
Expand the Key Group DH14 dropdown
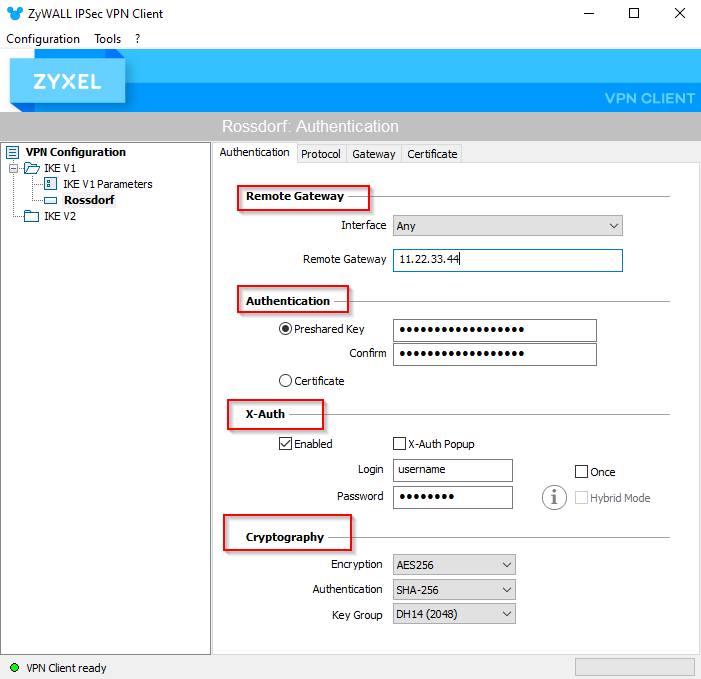454,614
